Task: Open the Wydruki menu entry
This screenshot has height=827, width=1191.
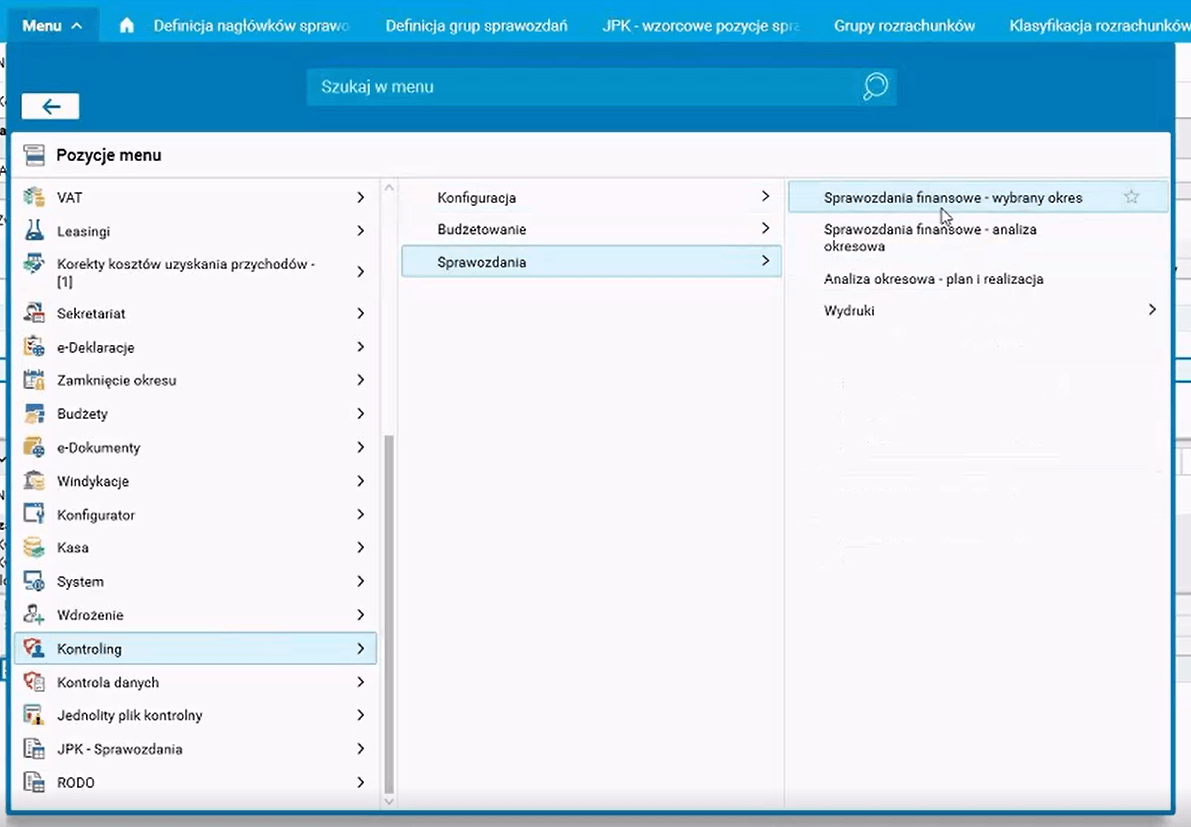Action: 978,311
